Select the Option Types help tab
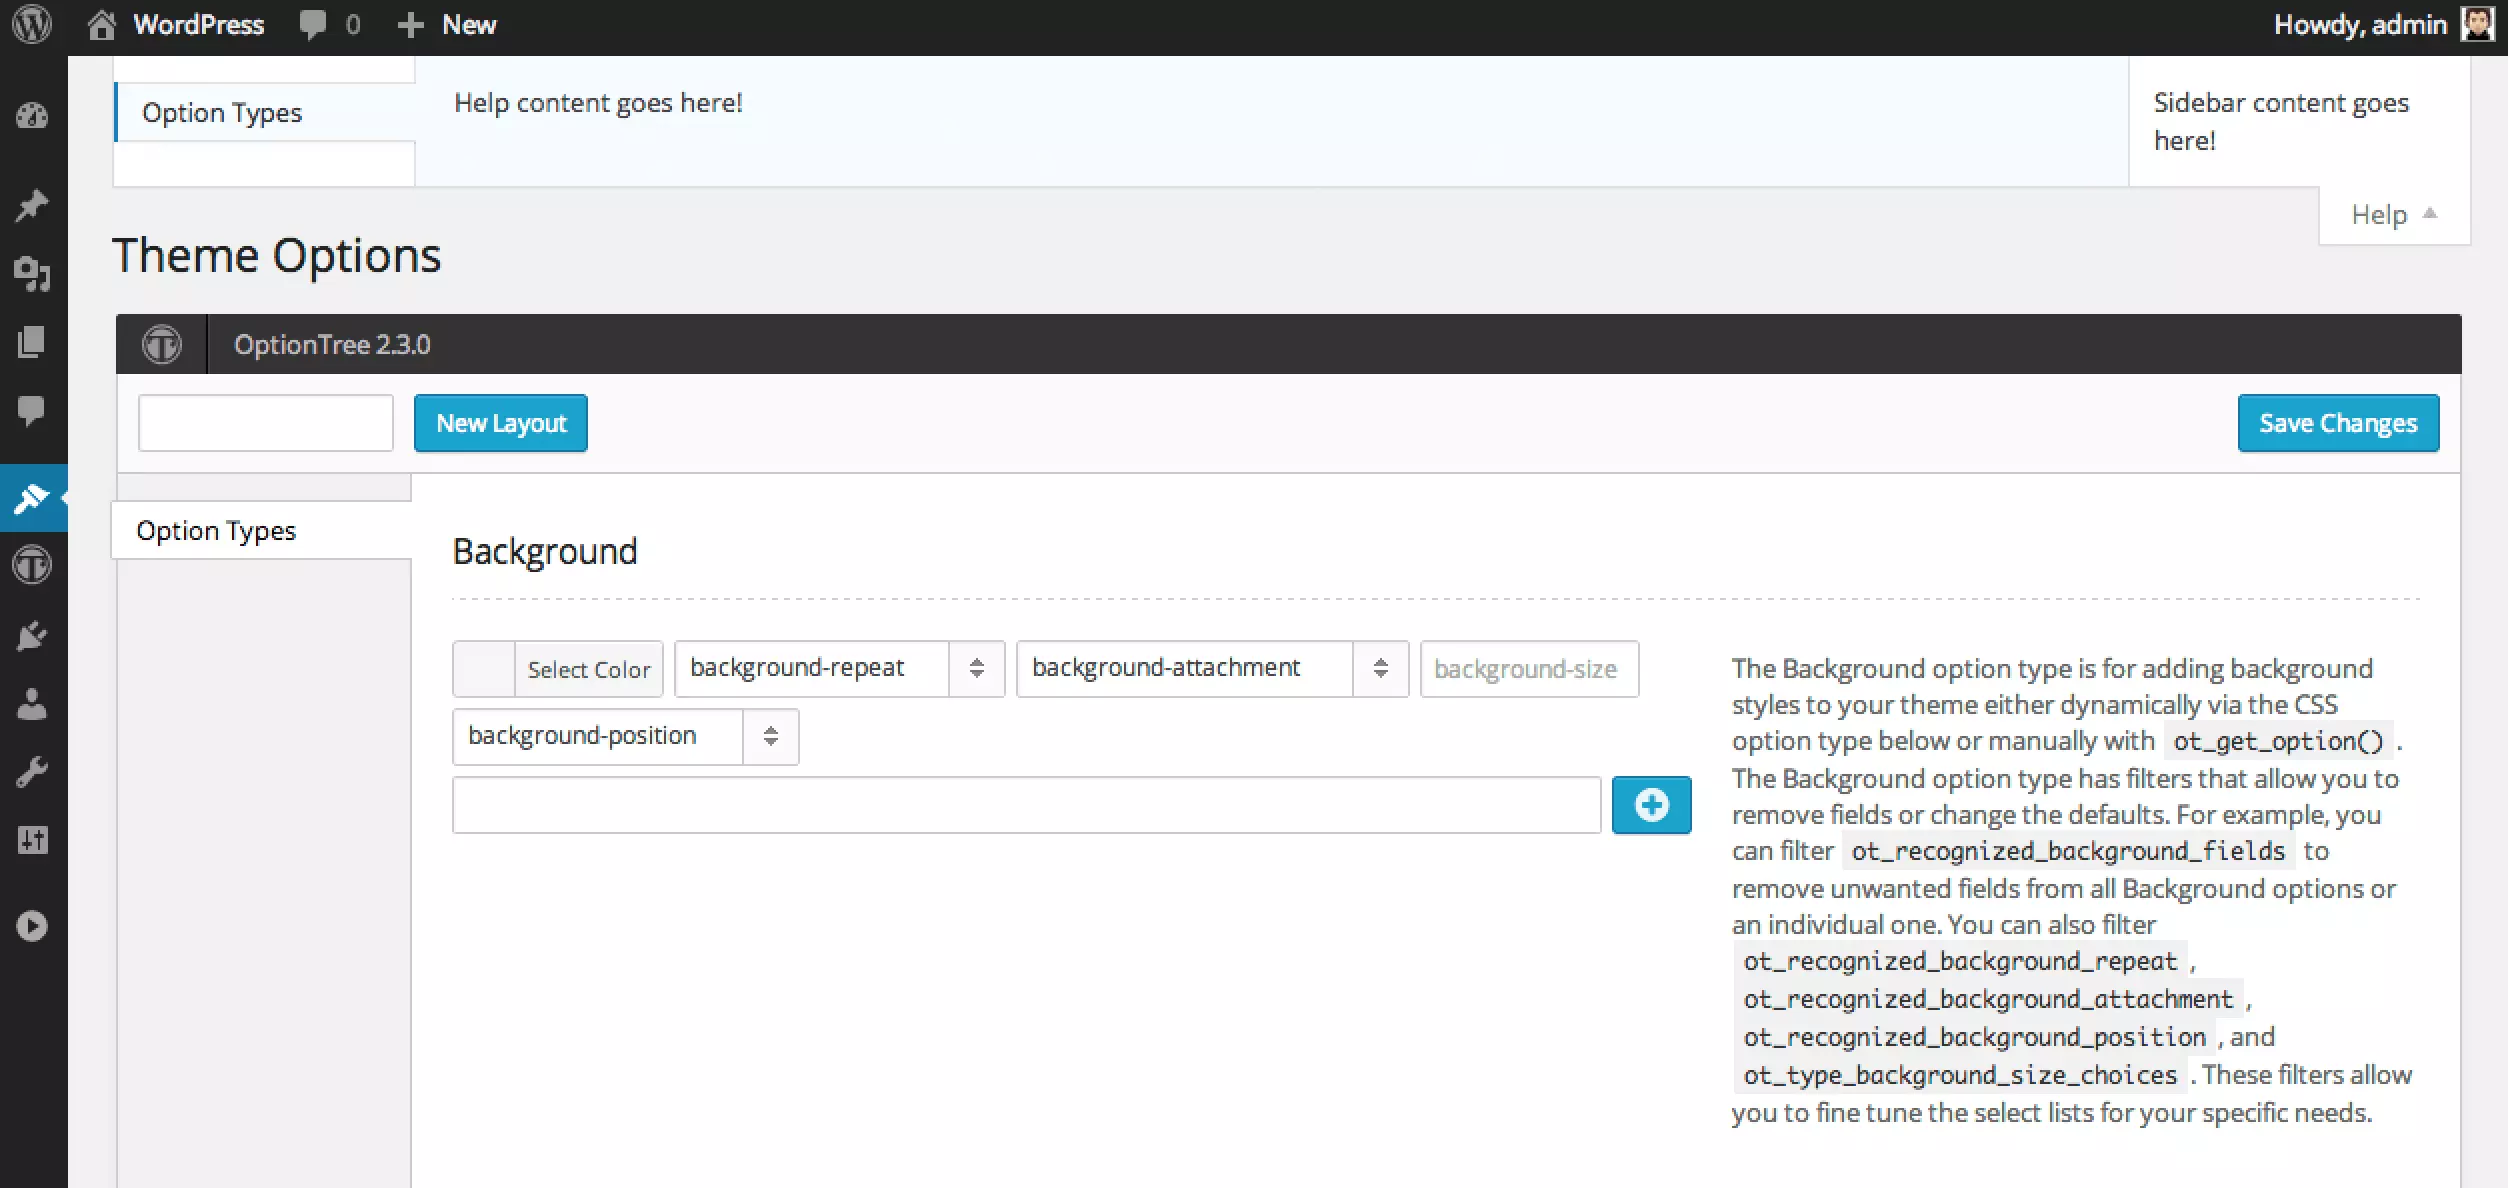2508x1188 pixels. click(x=222, y=113)
